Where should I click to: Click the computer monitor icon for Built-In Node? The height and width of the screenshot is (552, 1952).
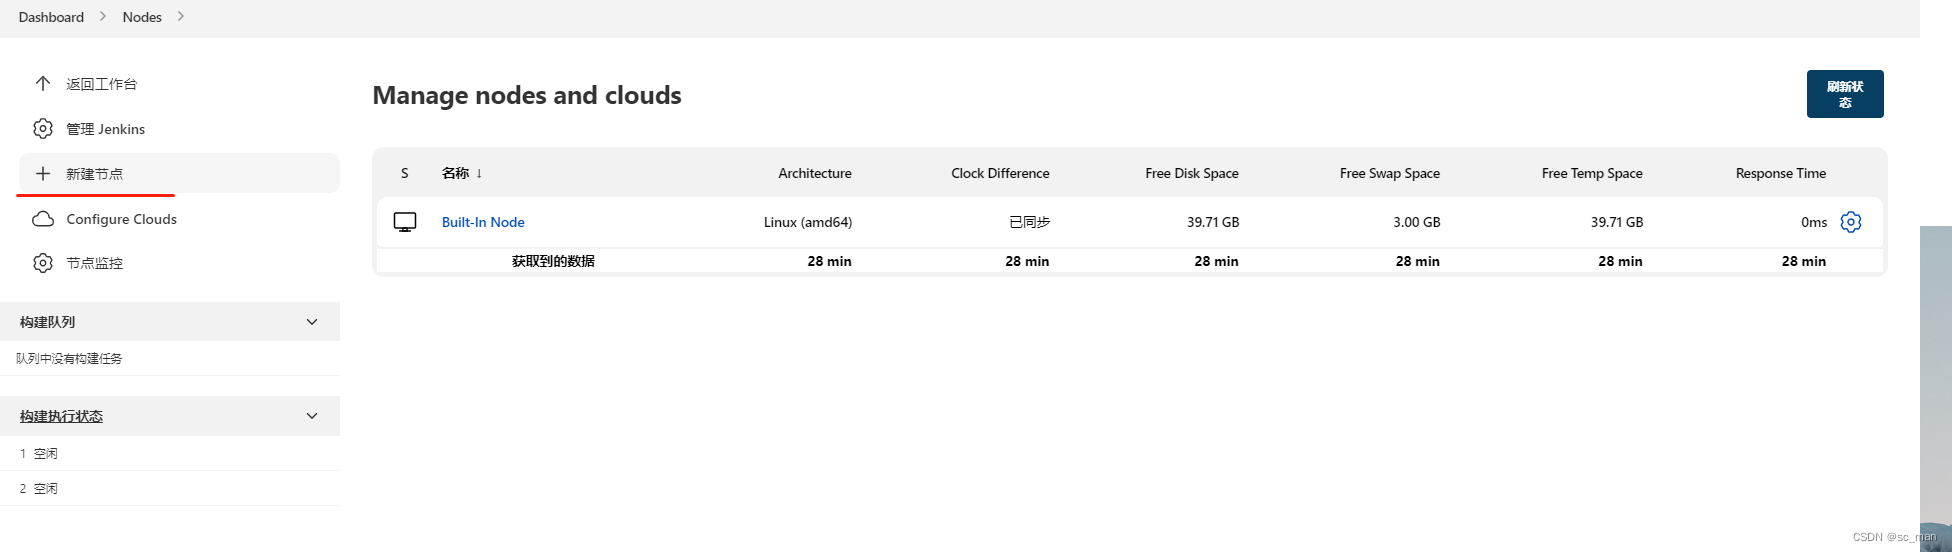[x=405, y=222]
